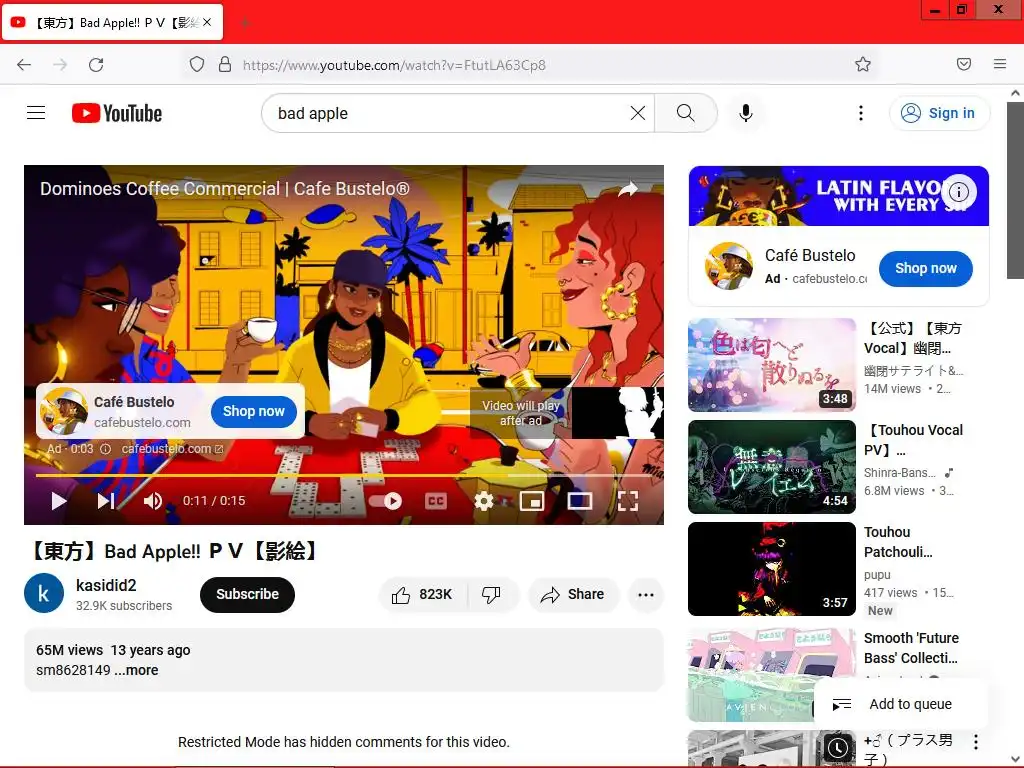Screen dimensions: 1024x768
Task: Like the video with 823K likes
Action: [x=423, y=594]
